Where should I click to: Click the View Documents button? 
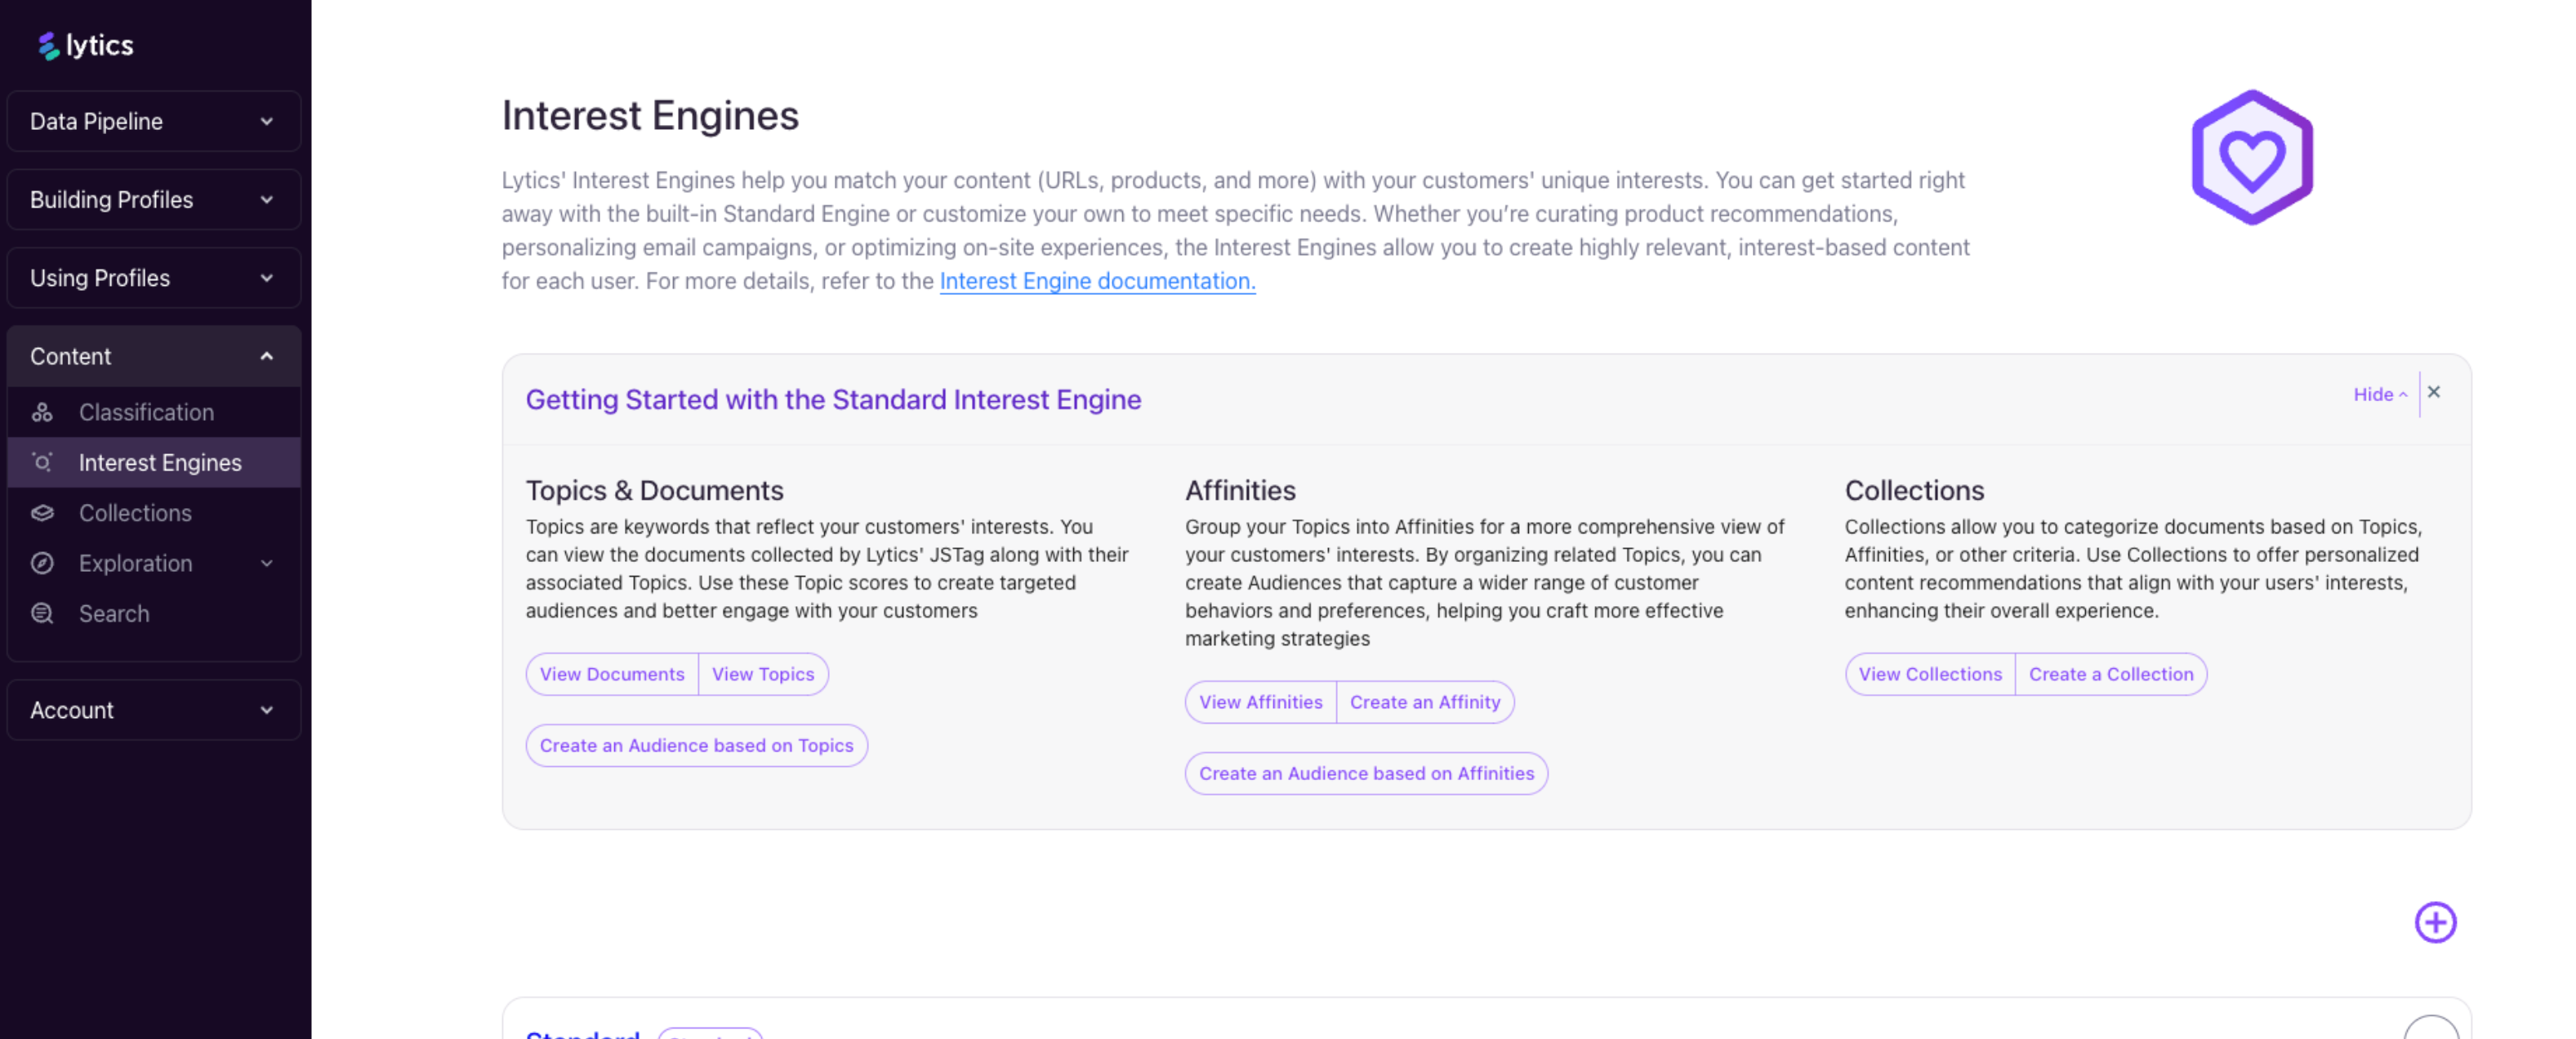tap(612, 674)
